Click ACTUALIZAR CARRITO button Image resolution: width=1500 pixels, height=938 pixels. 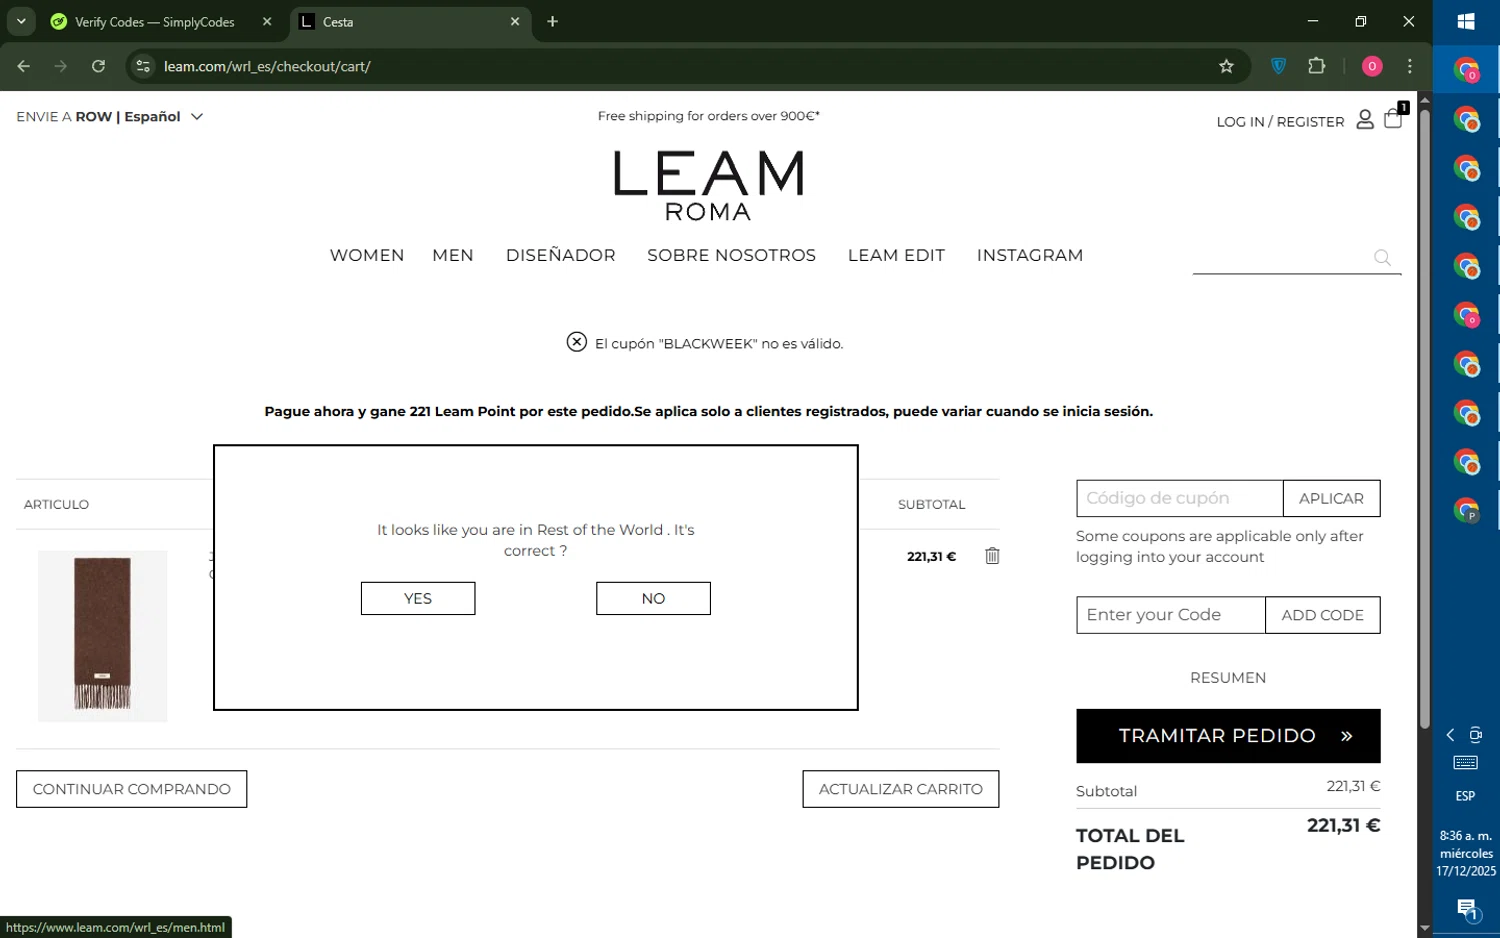coord(900,789)
